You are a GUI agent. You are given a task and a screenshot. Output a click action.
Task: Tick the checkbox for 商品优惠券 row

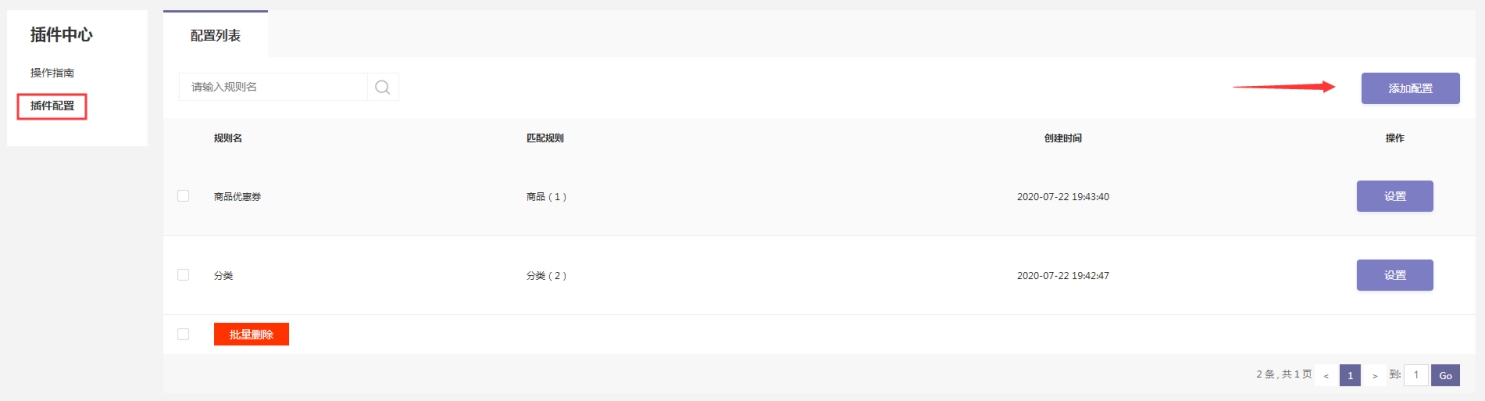pyautogui.click(x=183, y=196)
